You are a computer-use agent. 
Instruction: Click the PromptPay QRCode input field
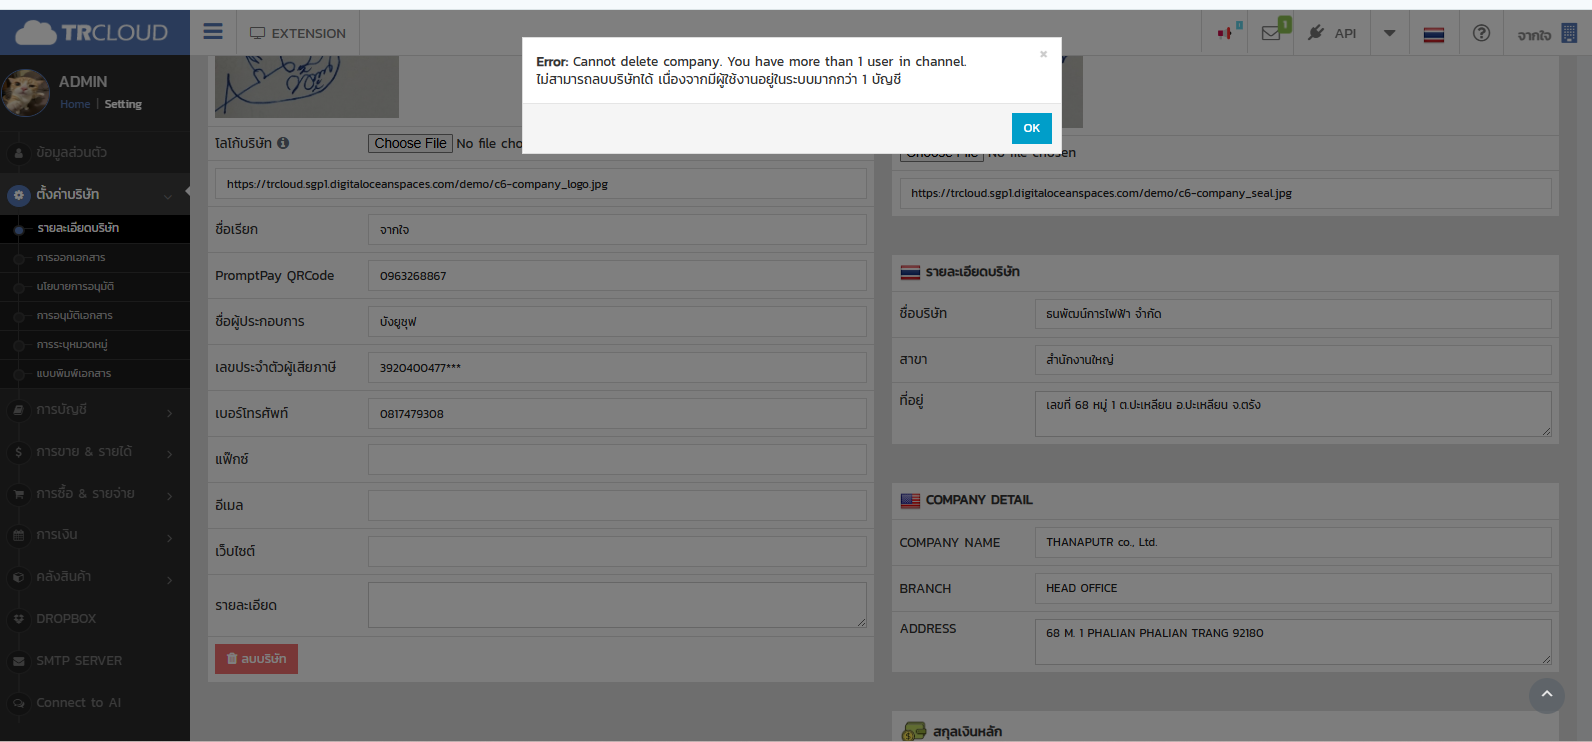click(x=616, y=276)
